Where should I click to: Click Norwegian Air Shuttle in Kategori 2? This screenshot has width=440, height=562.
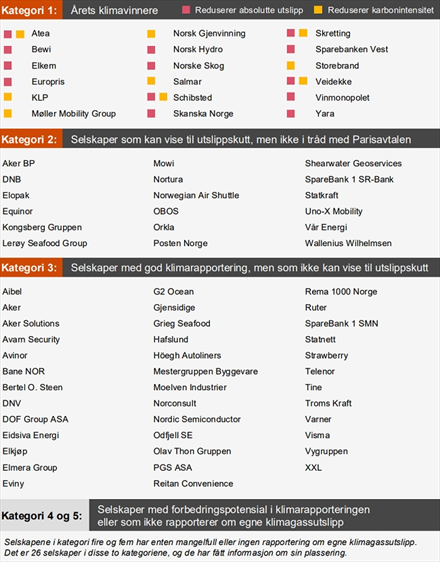(x=196, y=195)
